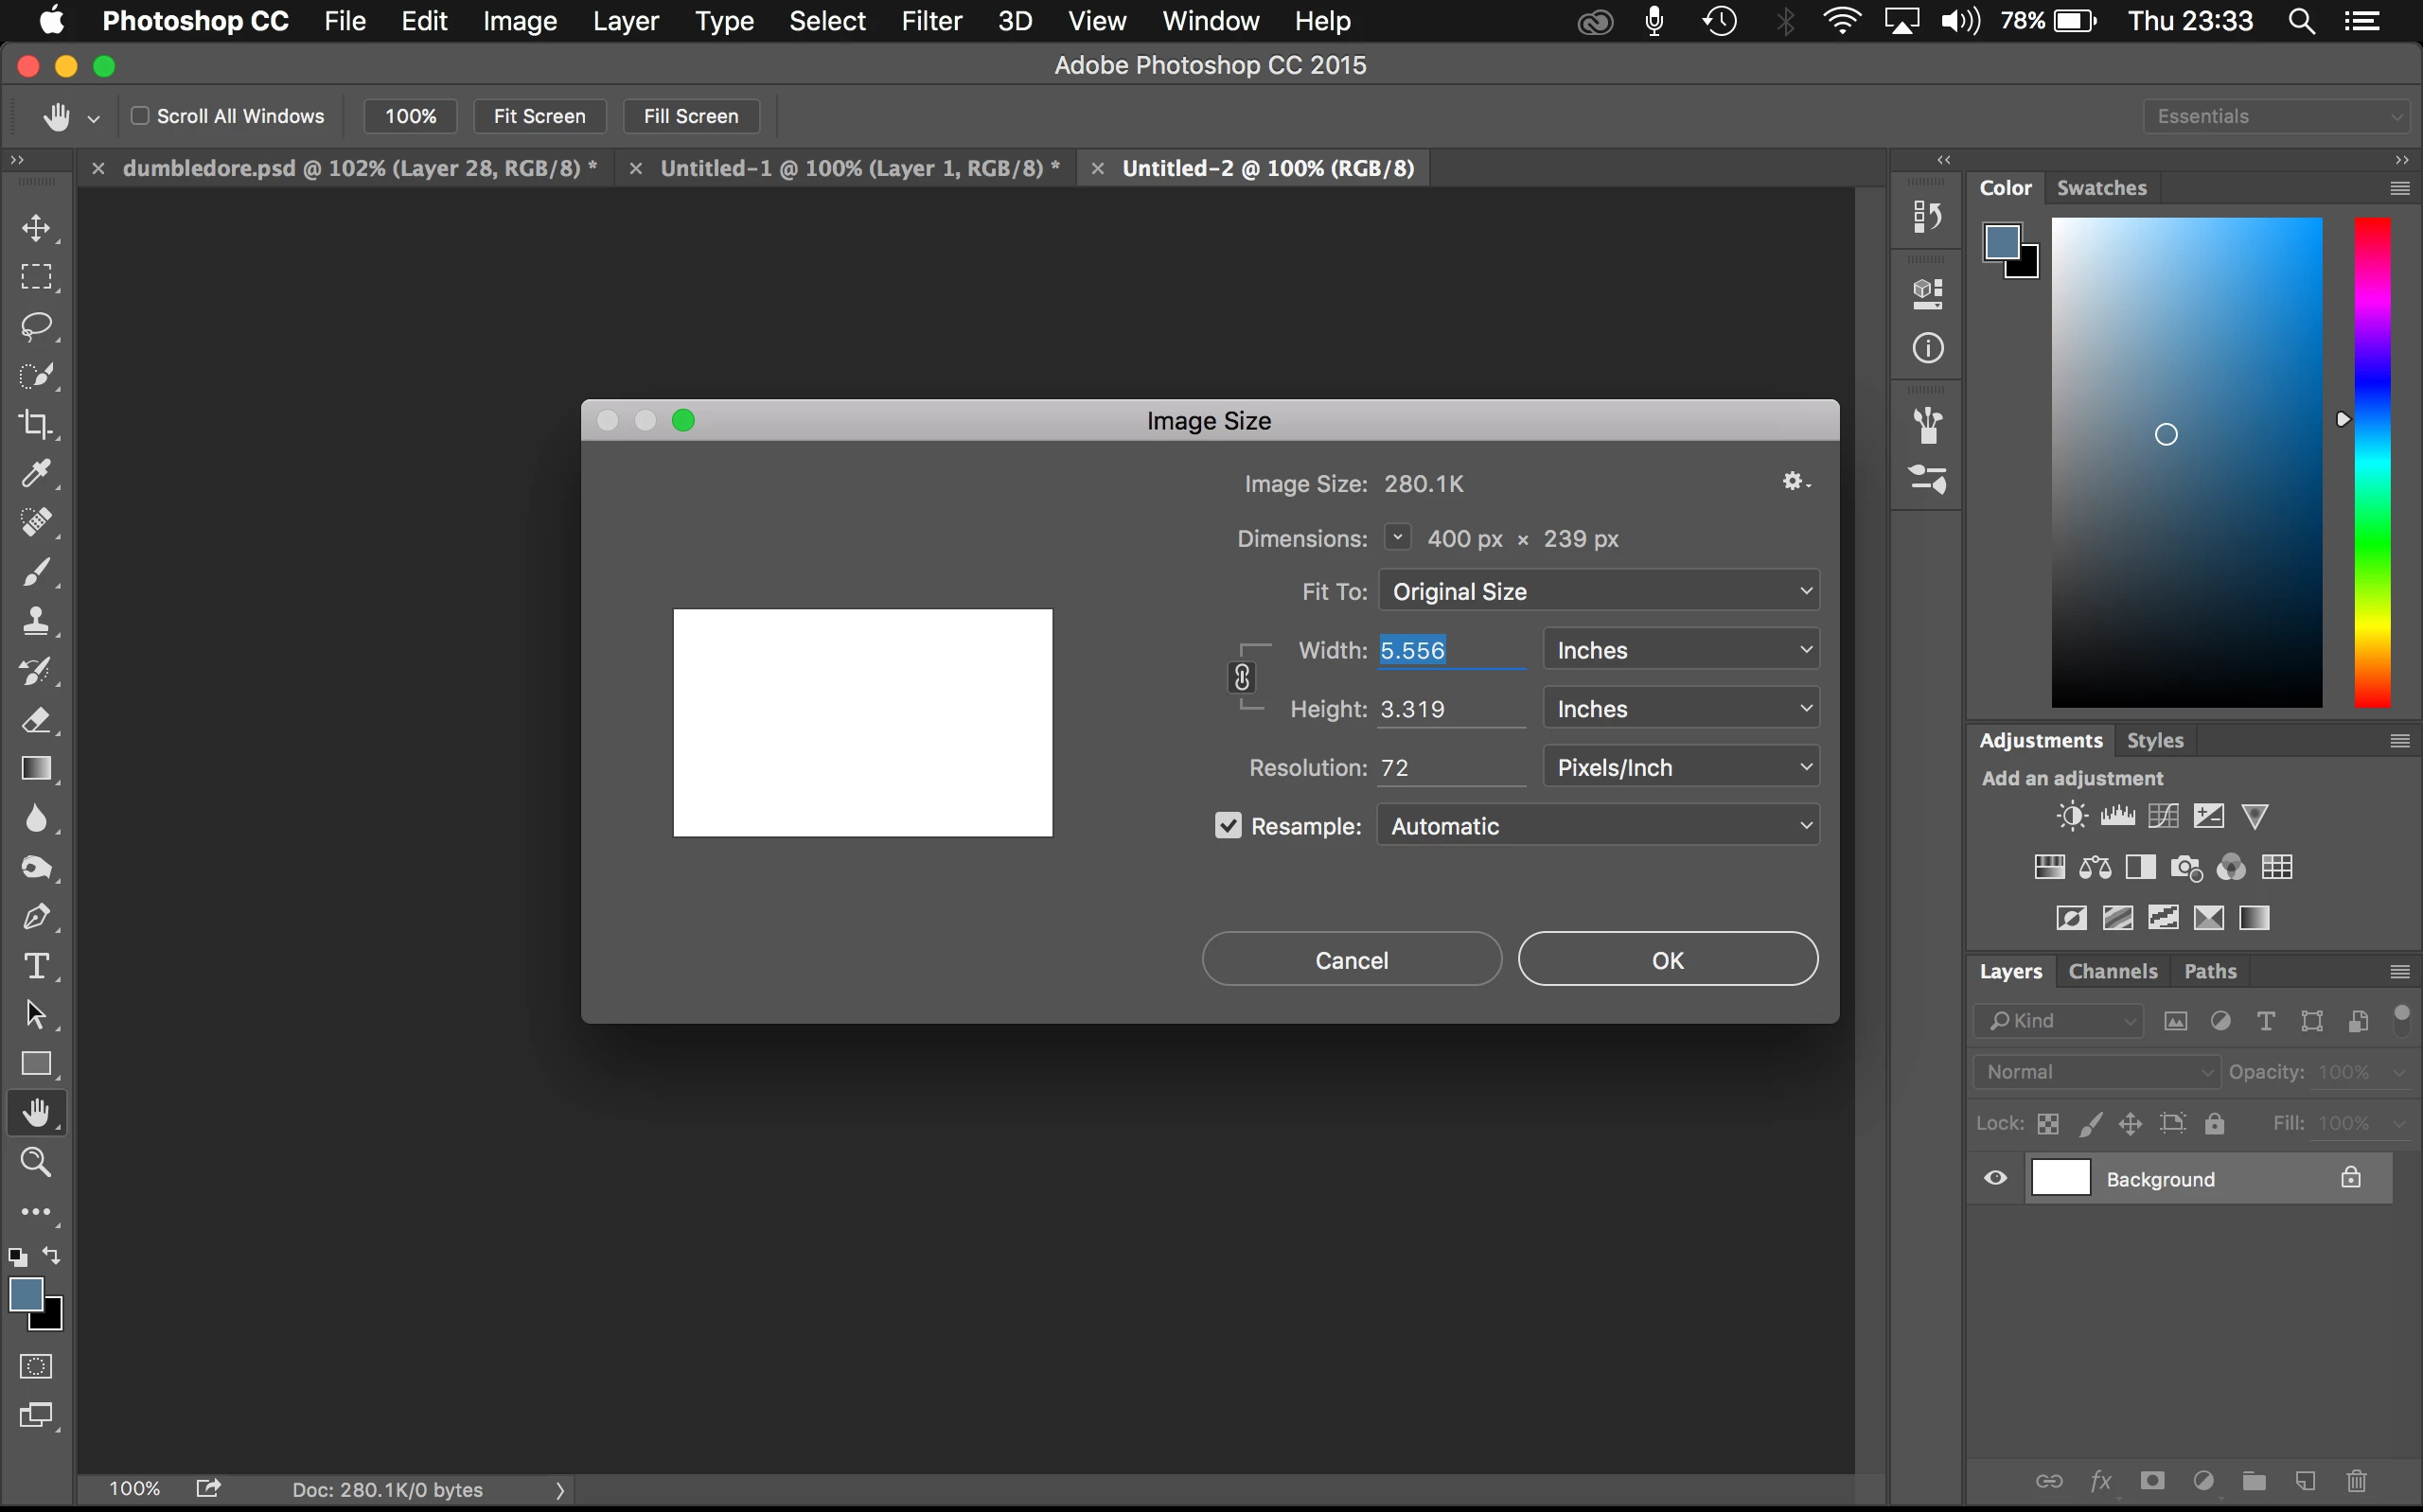
Task: Add a Brightness/Contrast adjustment
Action: pyautogui.click(x=2071, y=816)
